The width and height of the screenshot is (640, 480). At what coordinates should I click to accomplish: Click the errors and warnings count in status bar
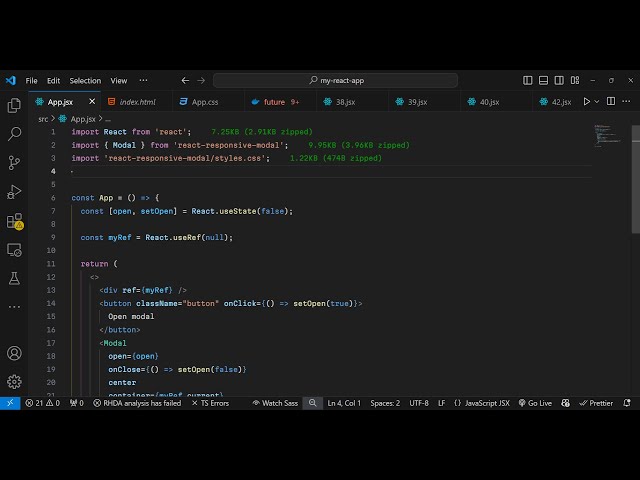pos(42,403)
